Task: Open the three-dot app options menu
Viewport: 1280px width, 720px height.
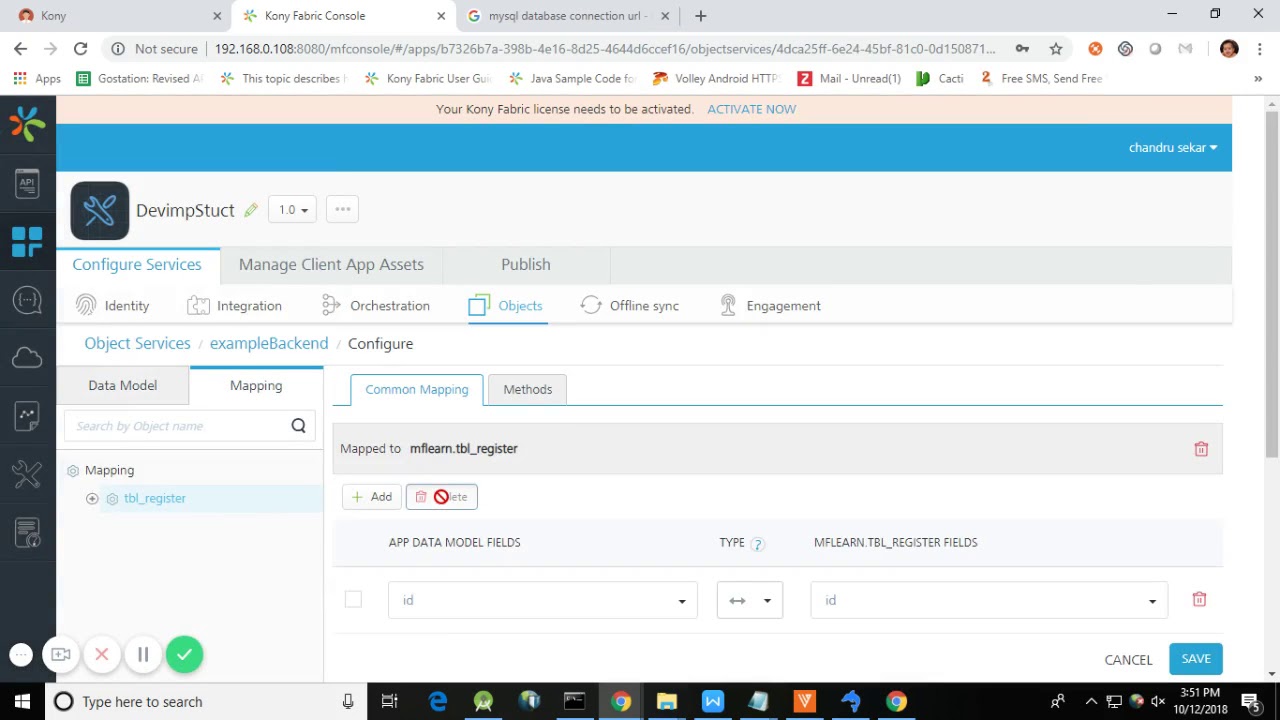Action: [x=342, y=209]
